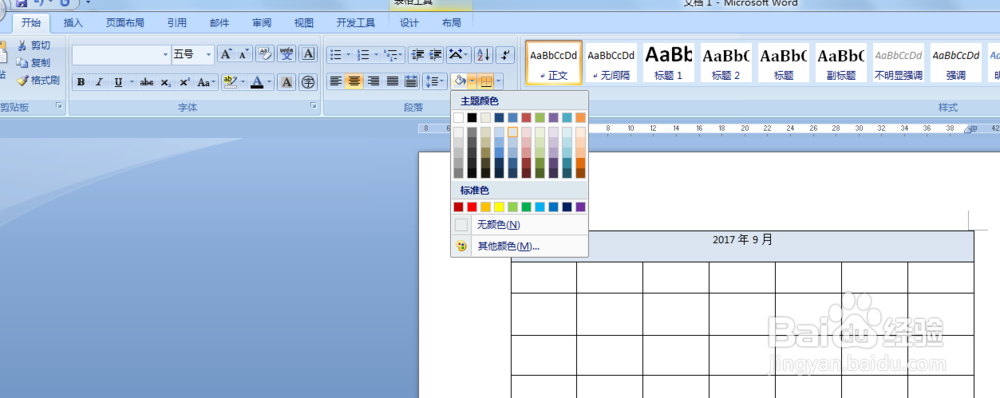Choose 无颜色(N) No Color option
This screenshot has height=398, width=1000.
(519, 225)
